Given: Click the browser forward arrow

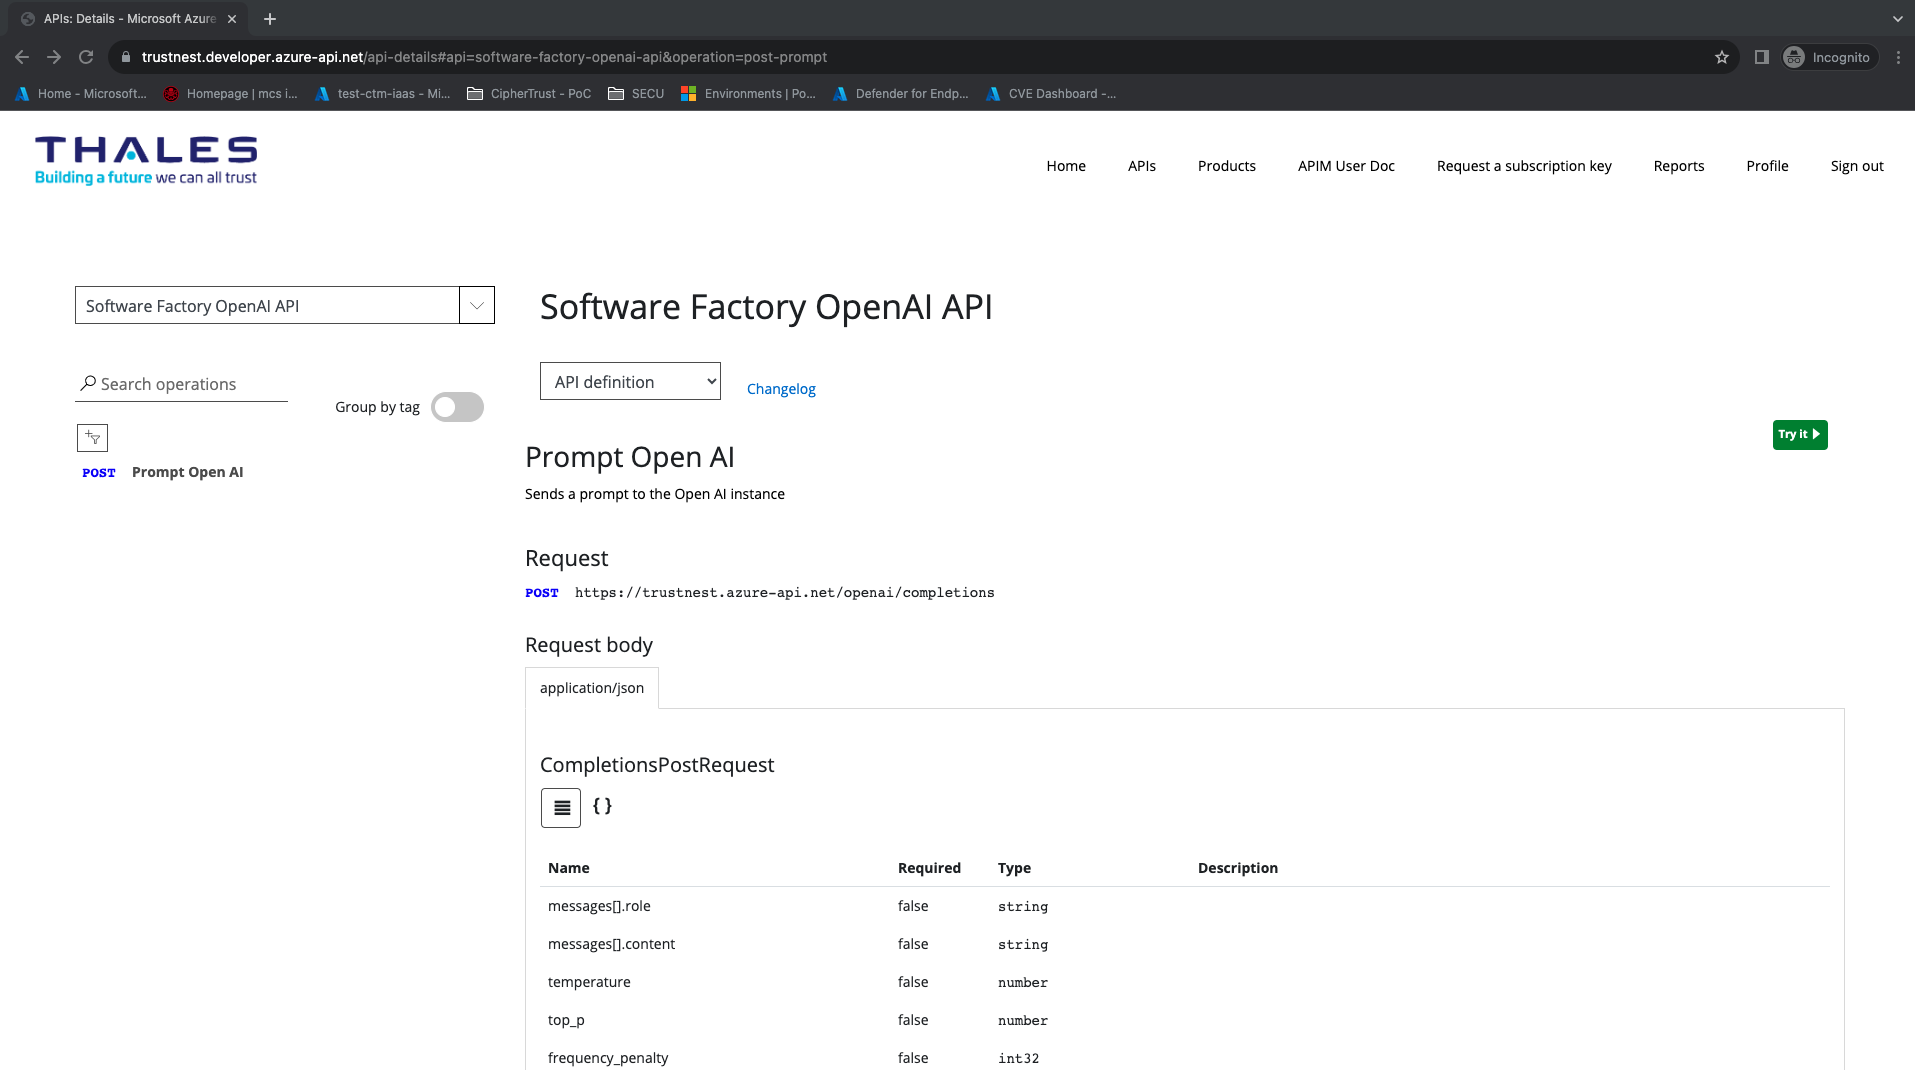Looking at the screenshot, I should (x=54, y=57).
